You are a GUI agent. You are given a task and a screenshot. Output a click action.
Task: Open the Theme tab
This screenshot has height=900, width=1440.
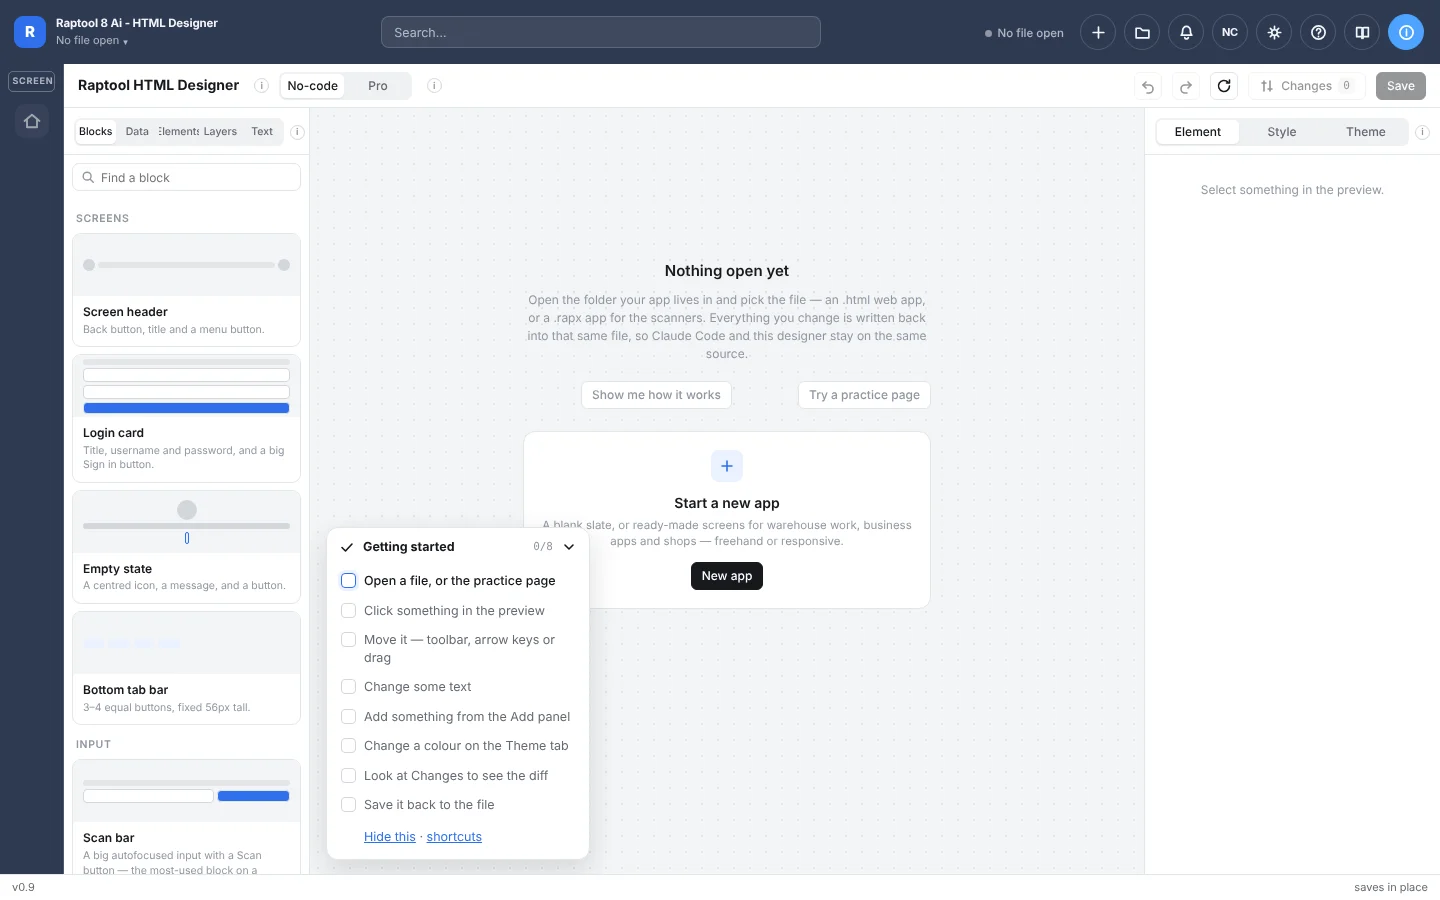coord(1365,132)
